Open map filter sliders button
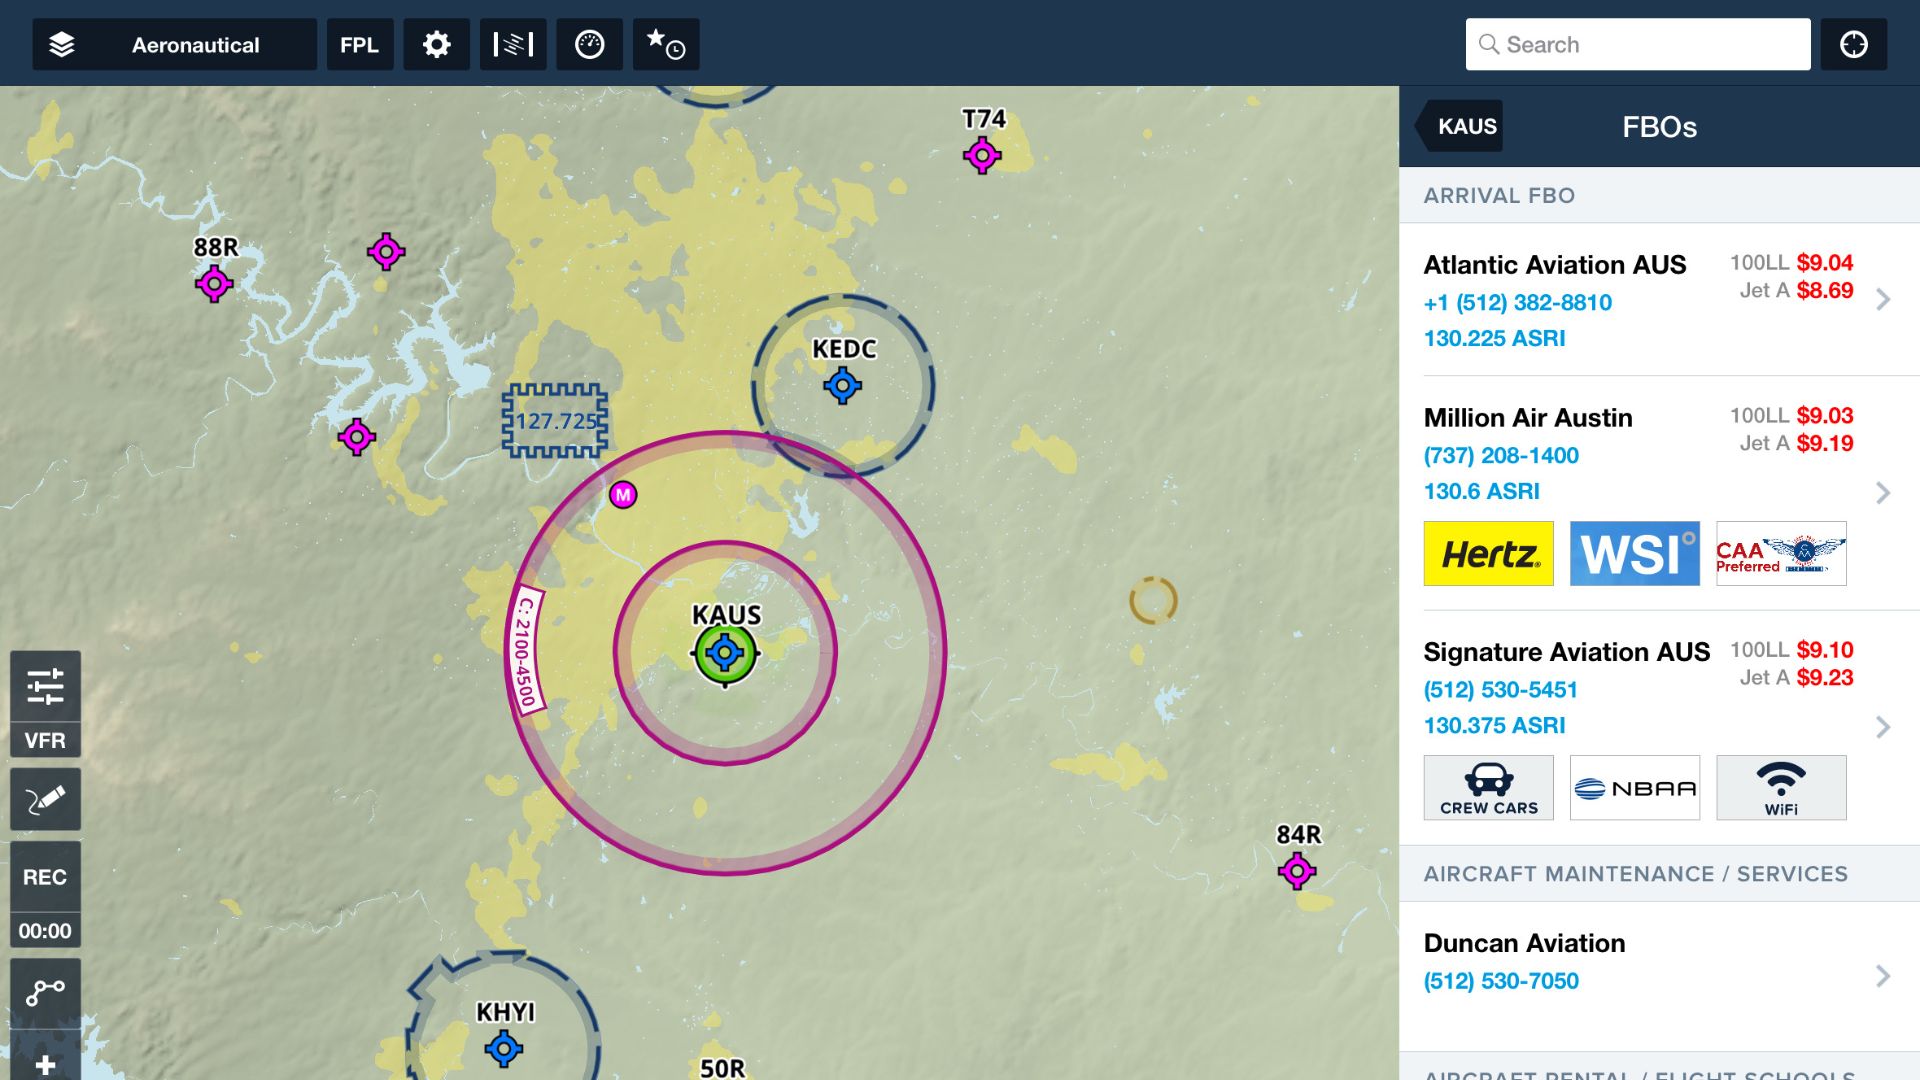 click(x=45, y=686)
